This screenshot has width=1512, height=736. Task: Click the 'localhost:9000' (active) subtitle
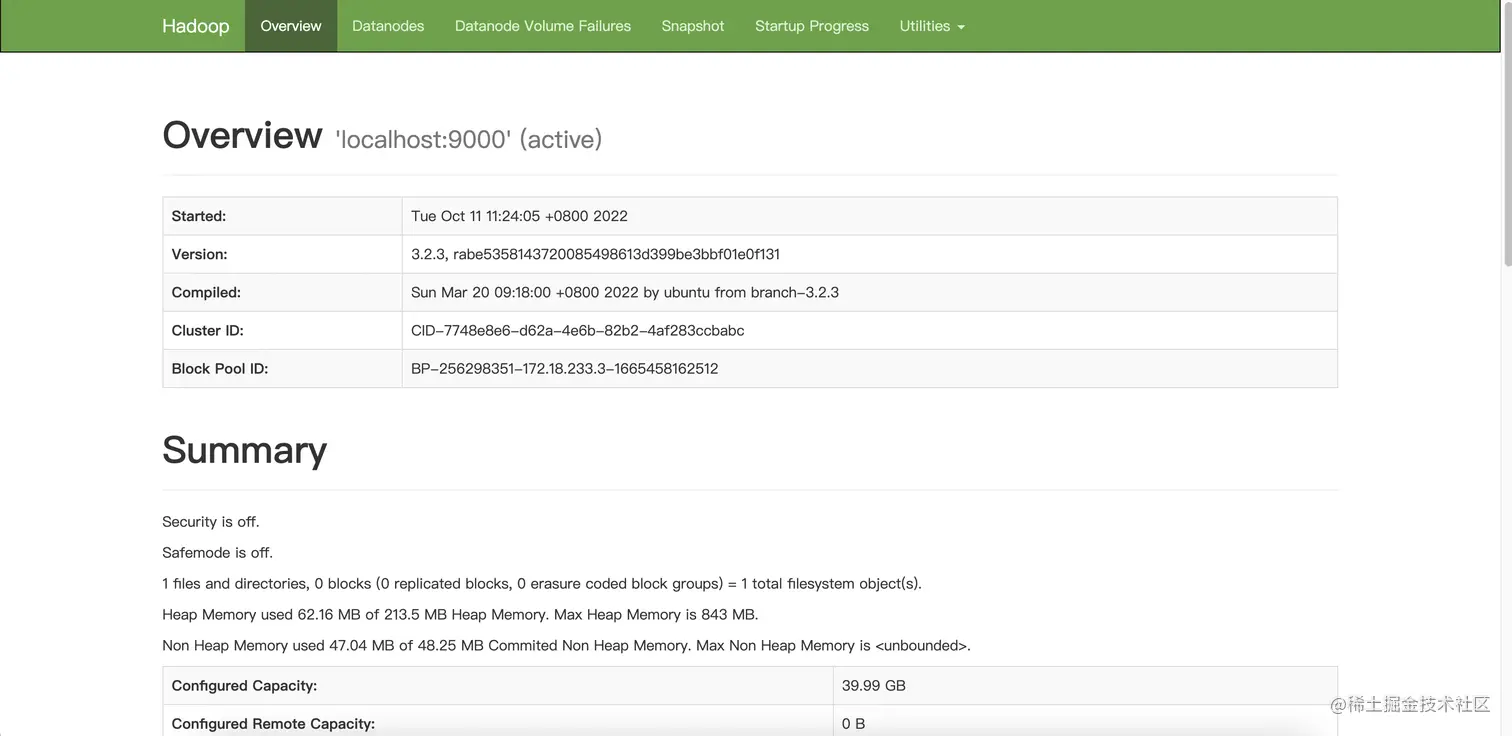(x=468, y=139)
